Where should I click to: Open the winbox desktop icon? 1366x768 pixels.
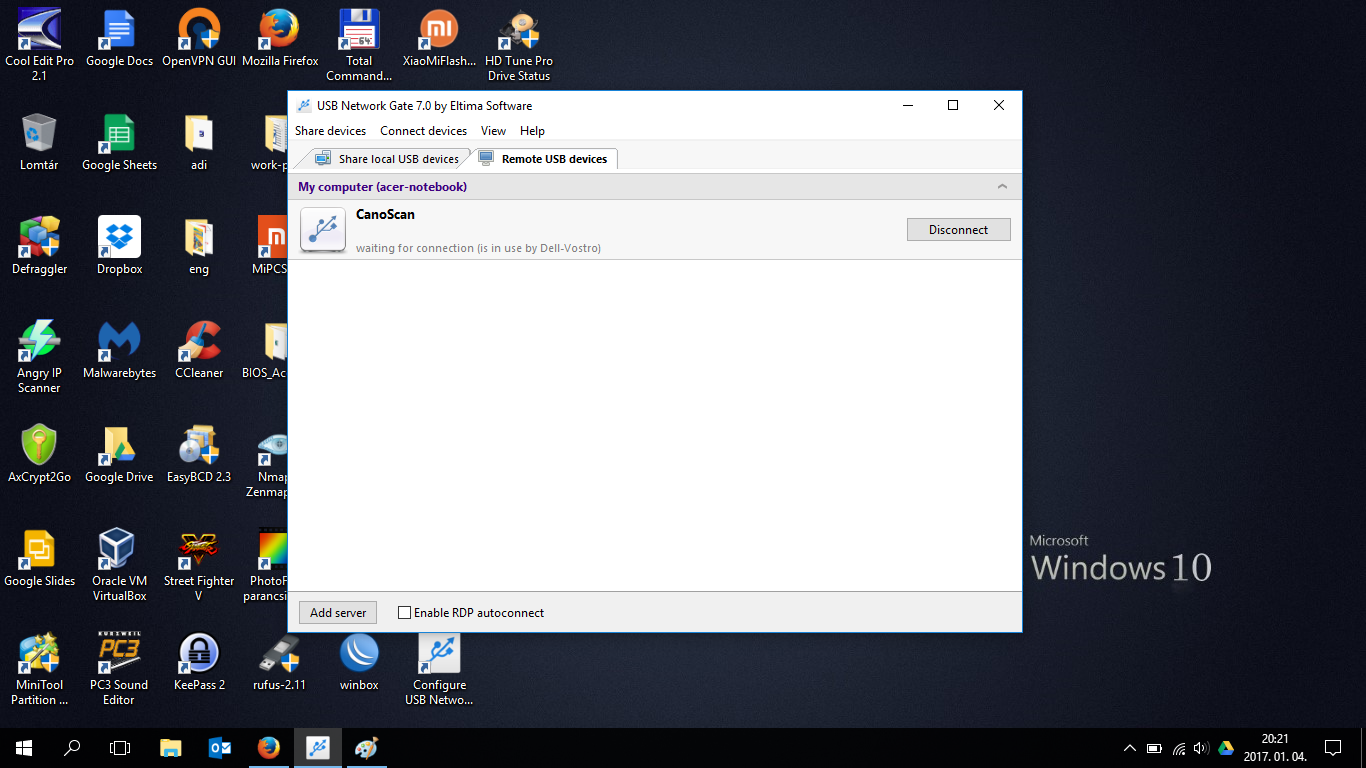point(359,655)
